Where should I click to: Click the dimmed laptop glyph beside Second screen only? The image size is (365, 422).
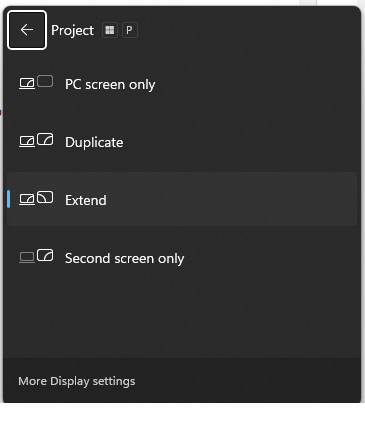pyautogui.click(x=27, y=257)
